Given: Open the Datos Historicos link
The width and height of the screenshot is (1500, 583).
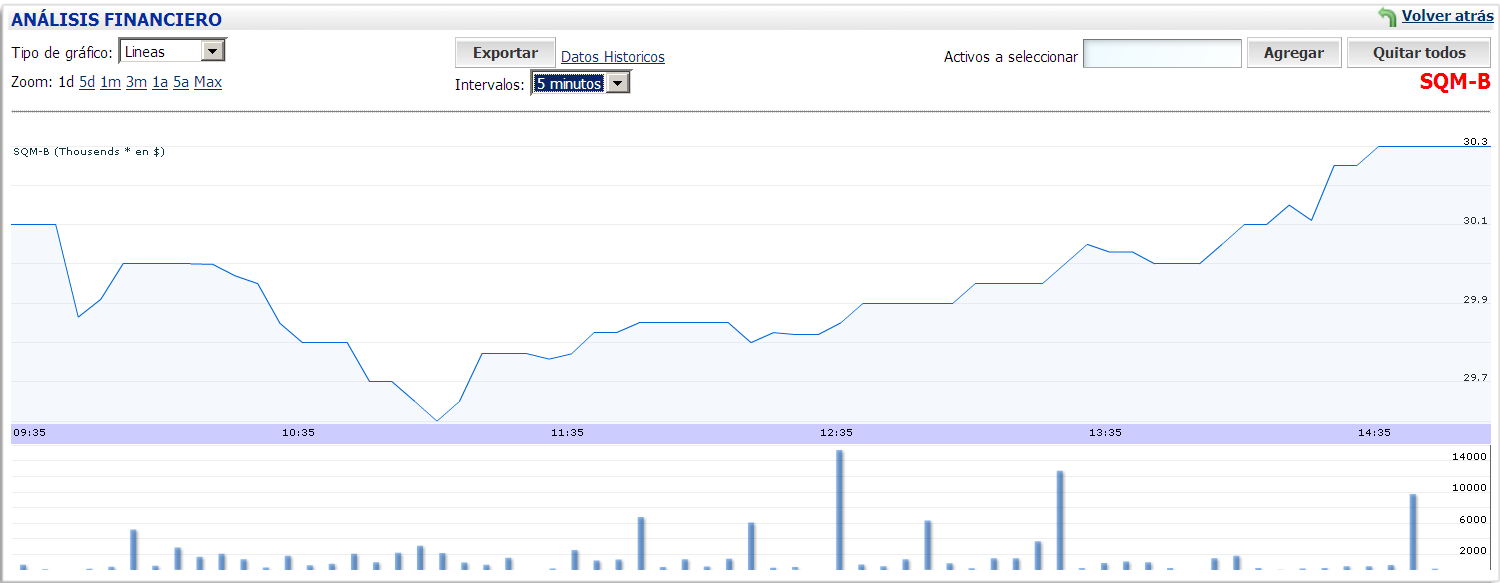Looking at the screenshot, I should (x=612, y=57).
